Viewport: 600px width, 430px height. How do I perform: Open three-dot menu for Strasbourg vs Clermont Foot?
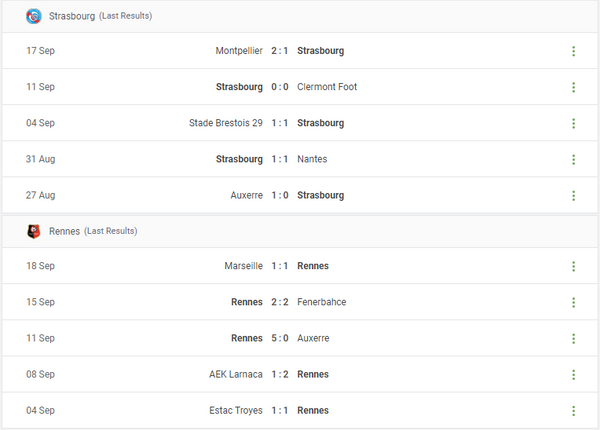coord(573,87)
